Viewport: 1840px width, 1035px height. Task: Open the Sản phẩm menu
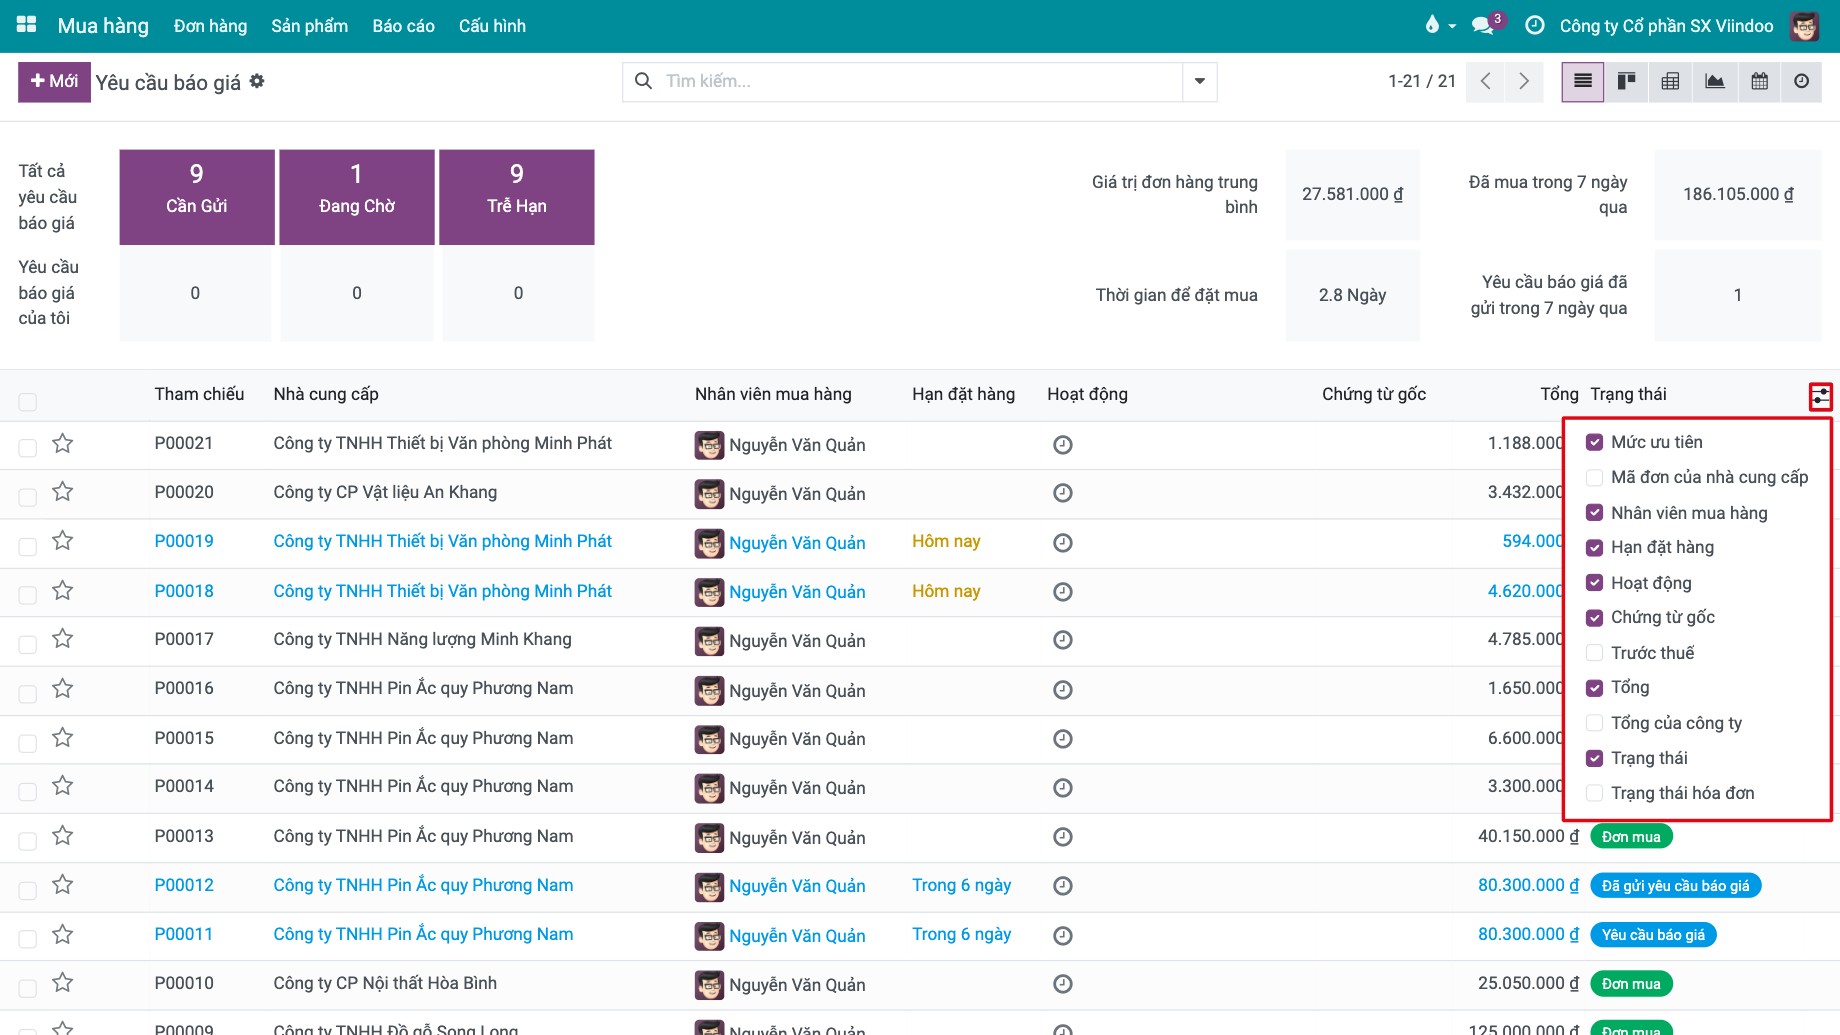(310, 26)
